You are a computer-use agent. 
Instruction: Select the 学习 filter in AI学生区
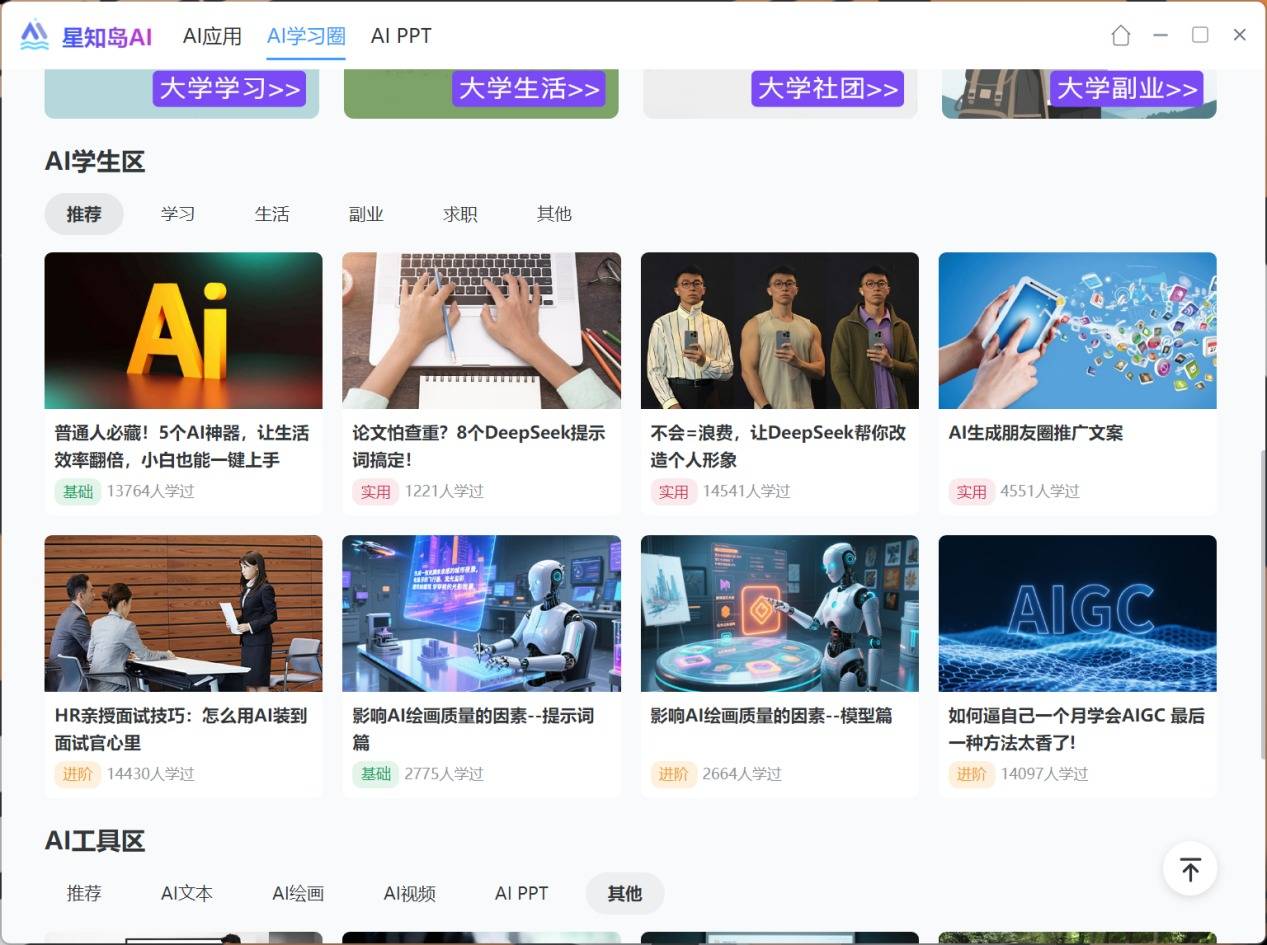pos(178,214)
